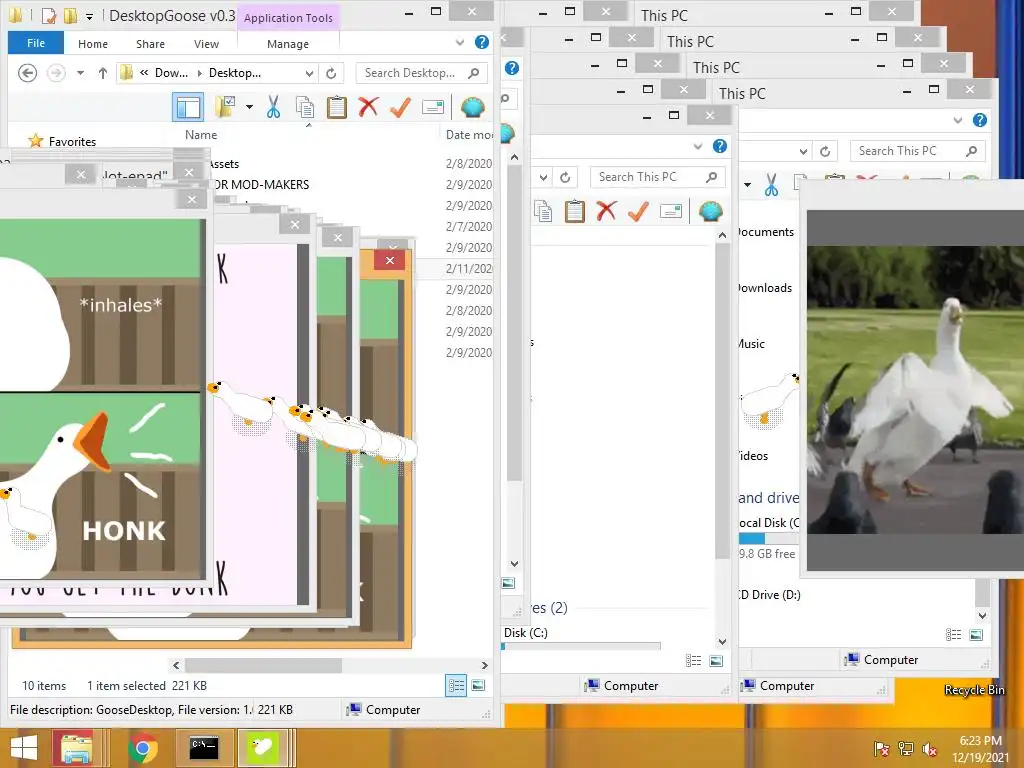
Task: Refresh the DesktopGoose folder view
Action: (x=331, y=73)
